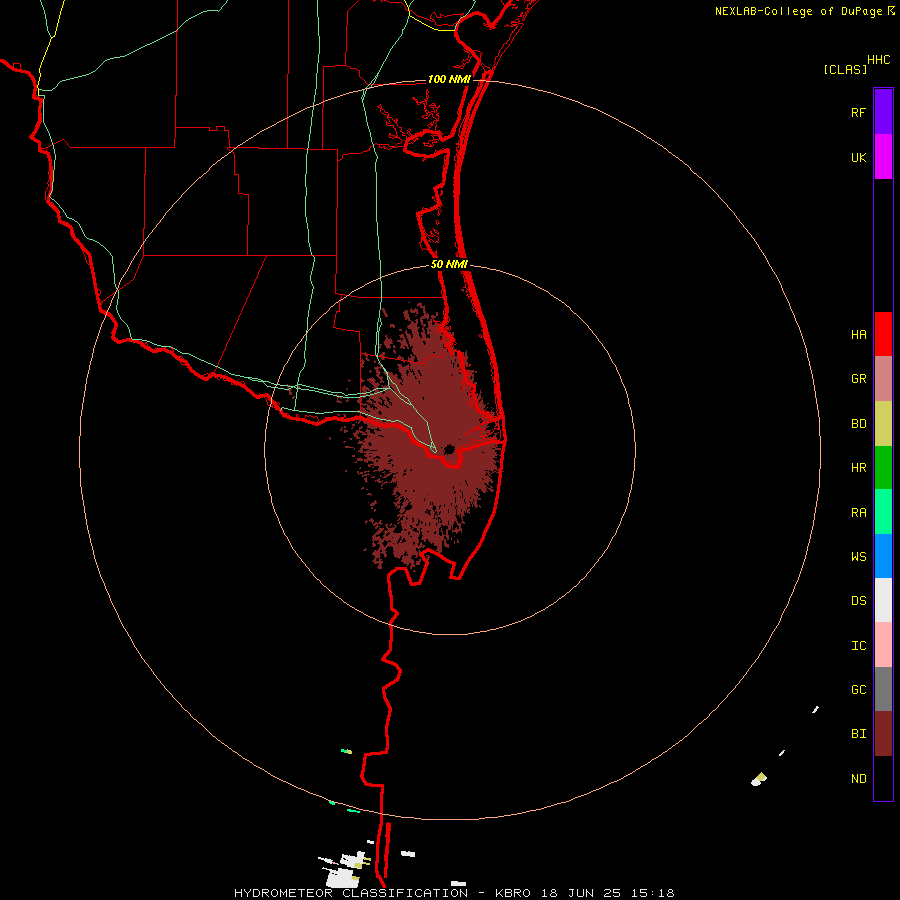Click the gray GC color swatch

(x=883, y=689)
